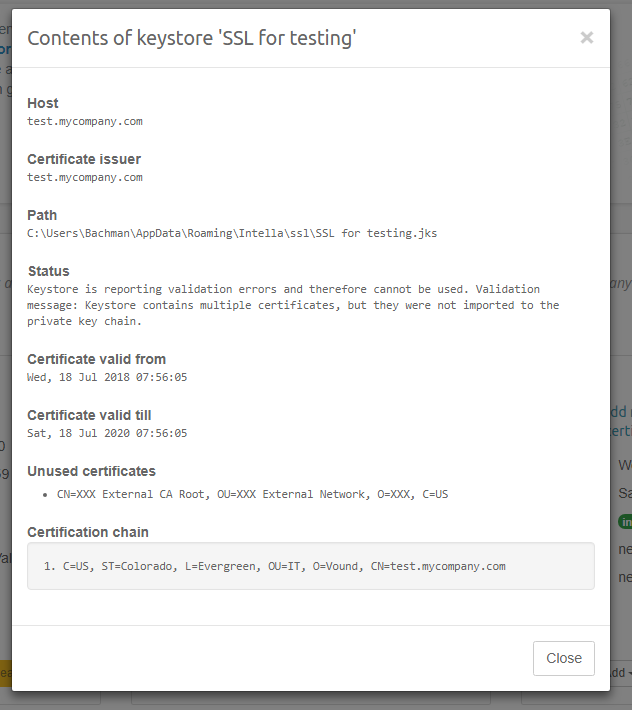Click the 'Path' heading label
Screen dimensions: 632x710
click(42, 215)
